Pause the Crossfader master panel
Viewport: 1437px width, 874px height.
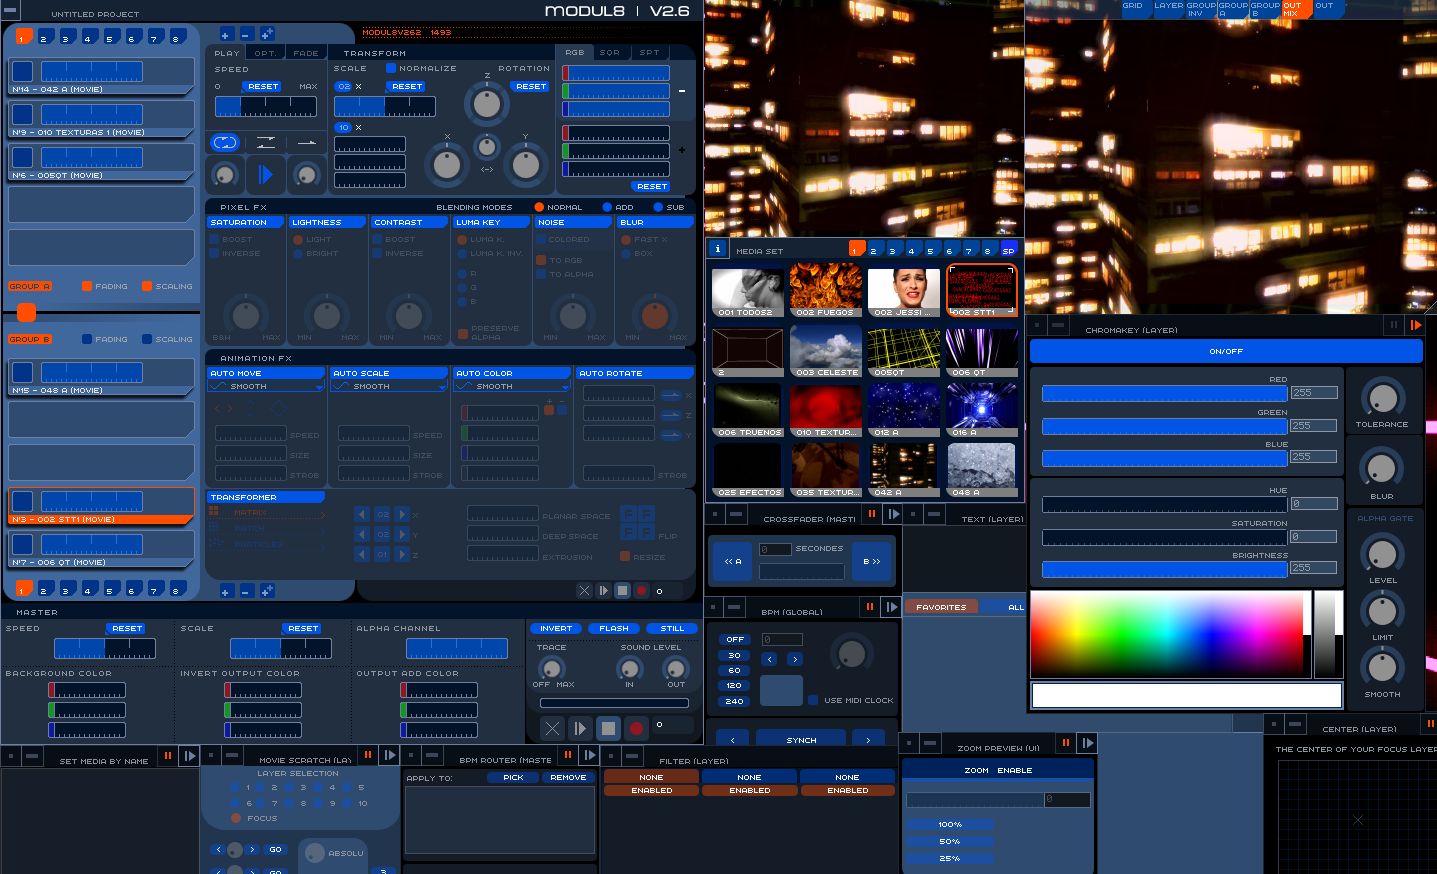click(x=869, y=513)
